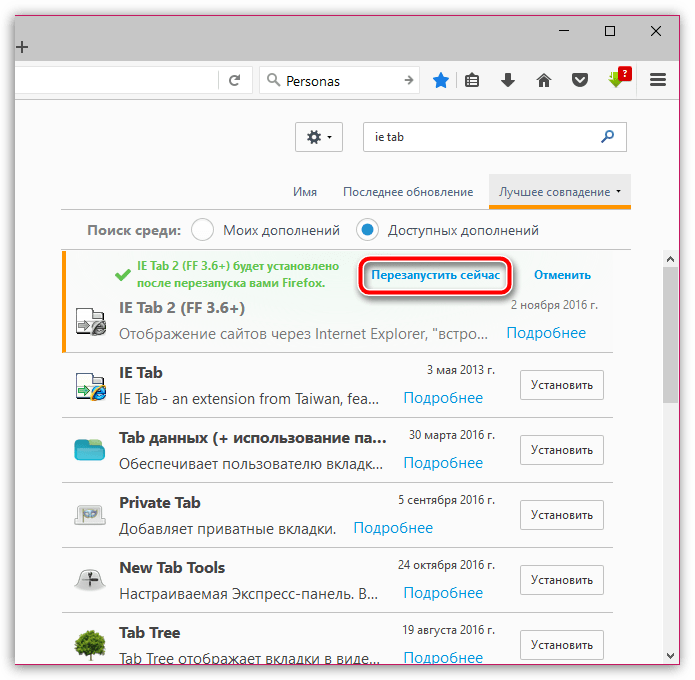Open Подробнее for IE Tab 2

click(x=546, y=333)
